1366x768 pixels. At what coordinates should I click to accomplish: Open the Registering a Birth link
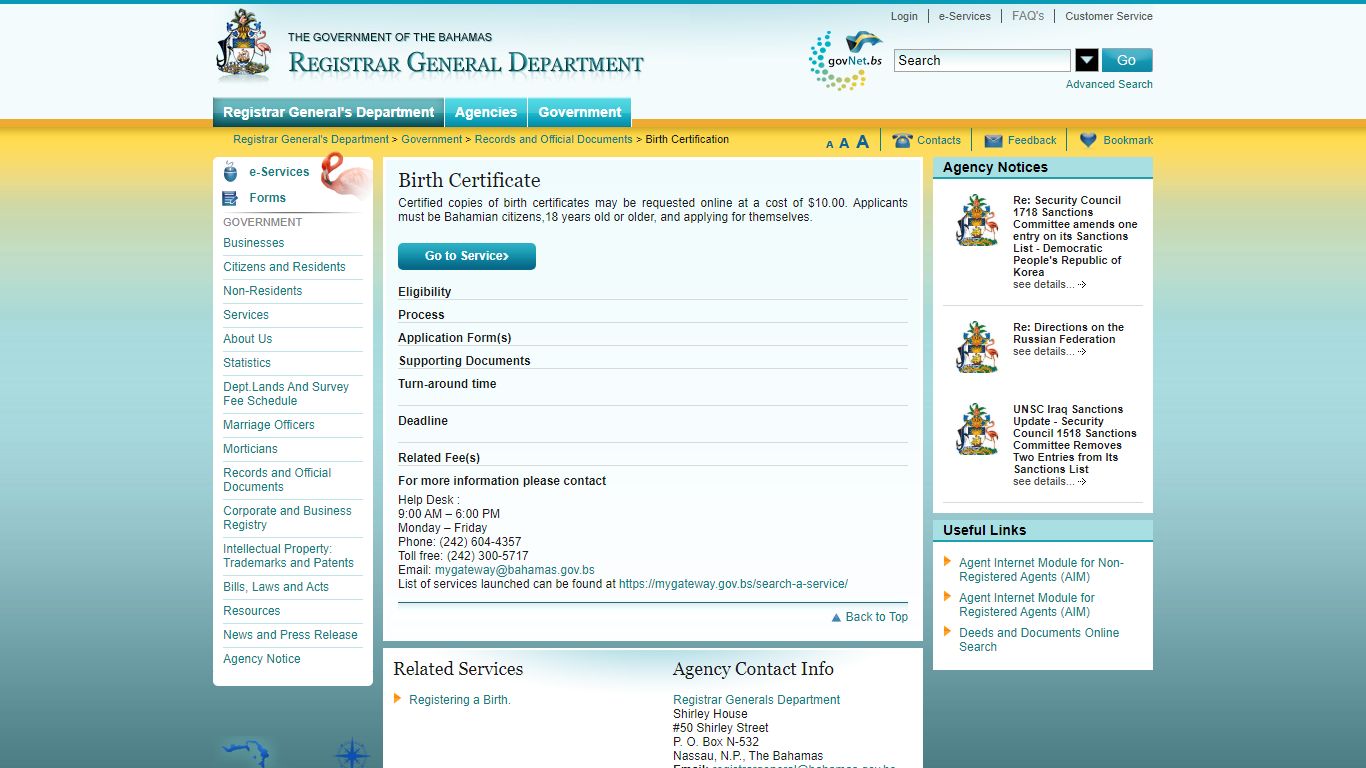[x=460, y=700]
